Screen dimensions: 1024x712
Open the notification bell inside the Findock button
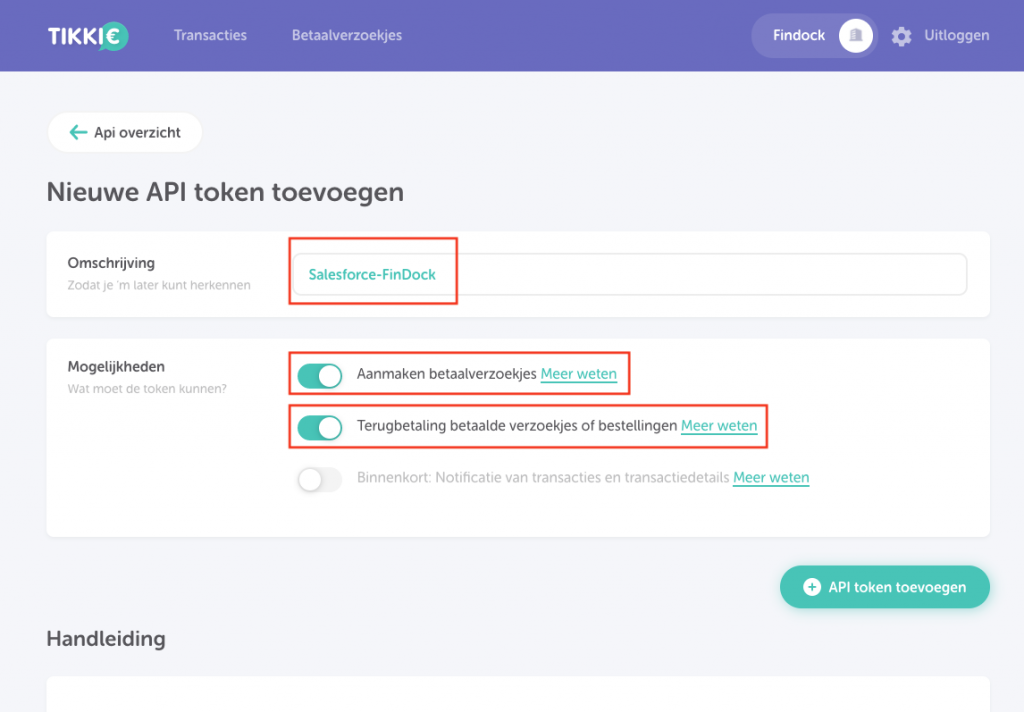855,35
